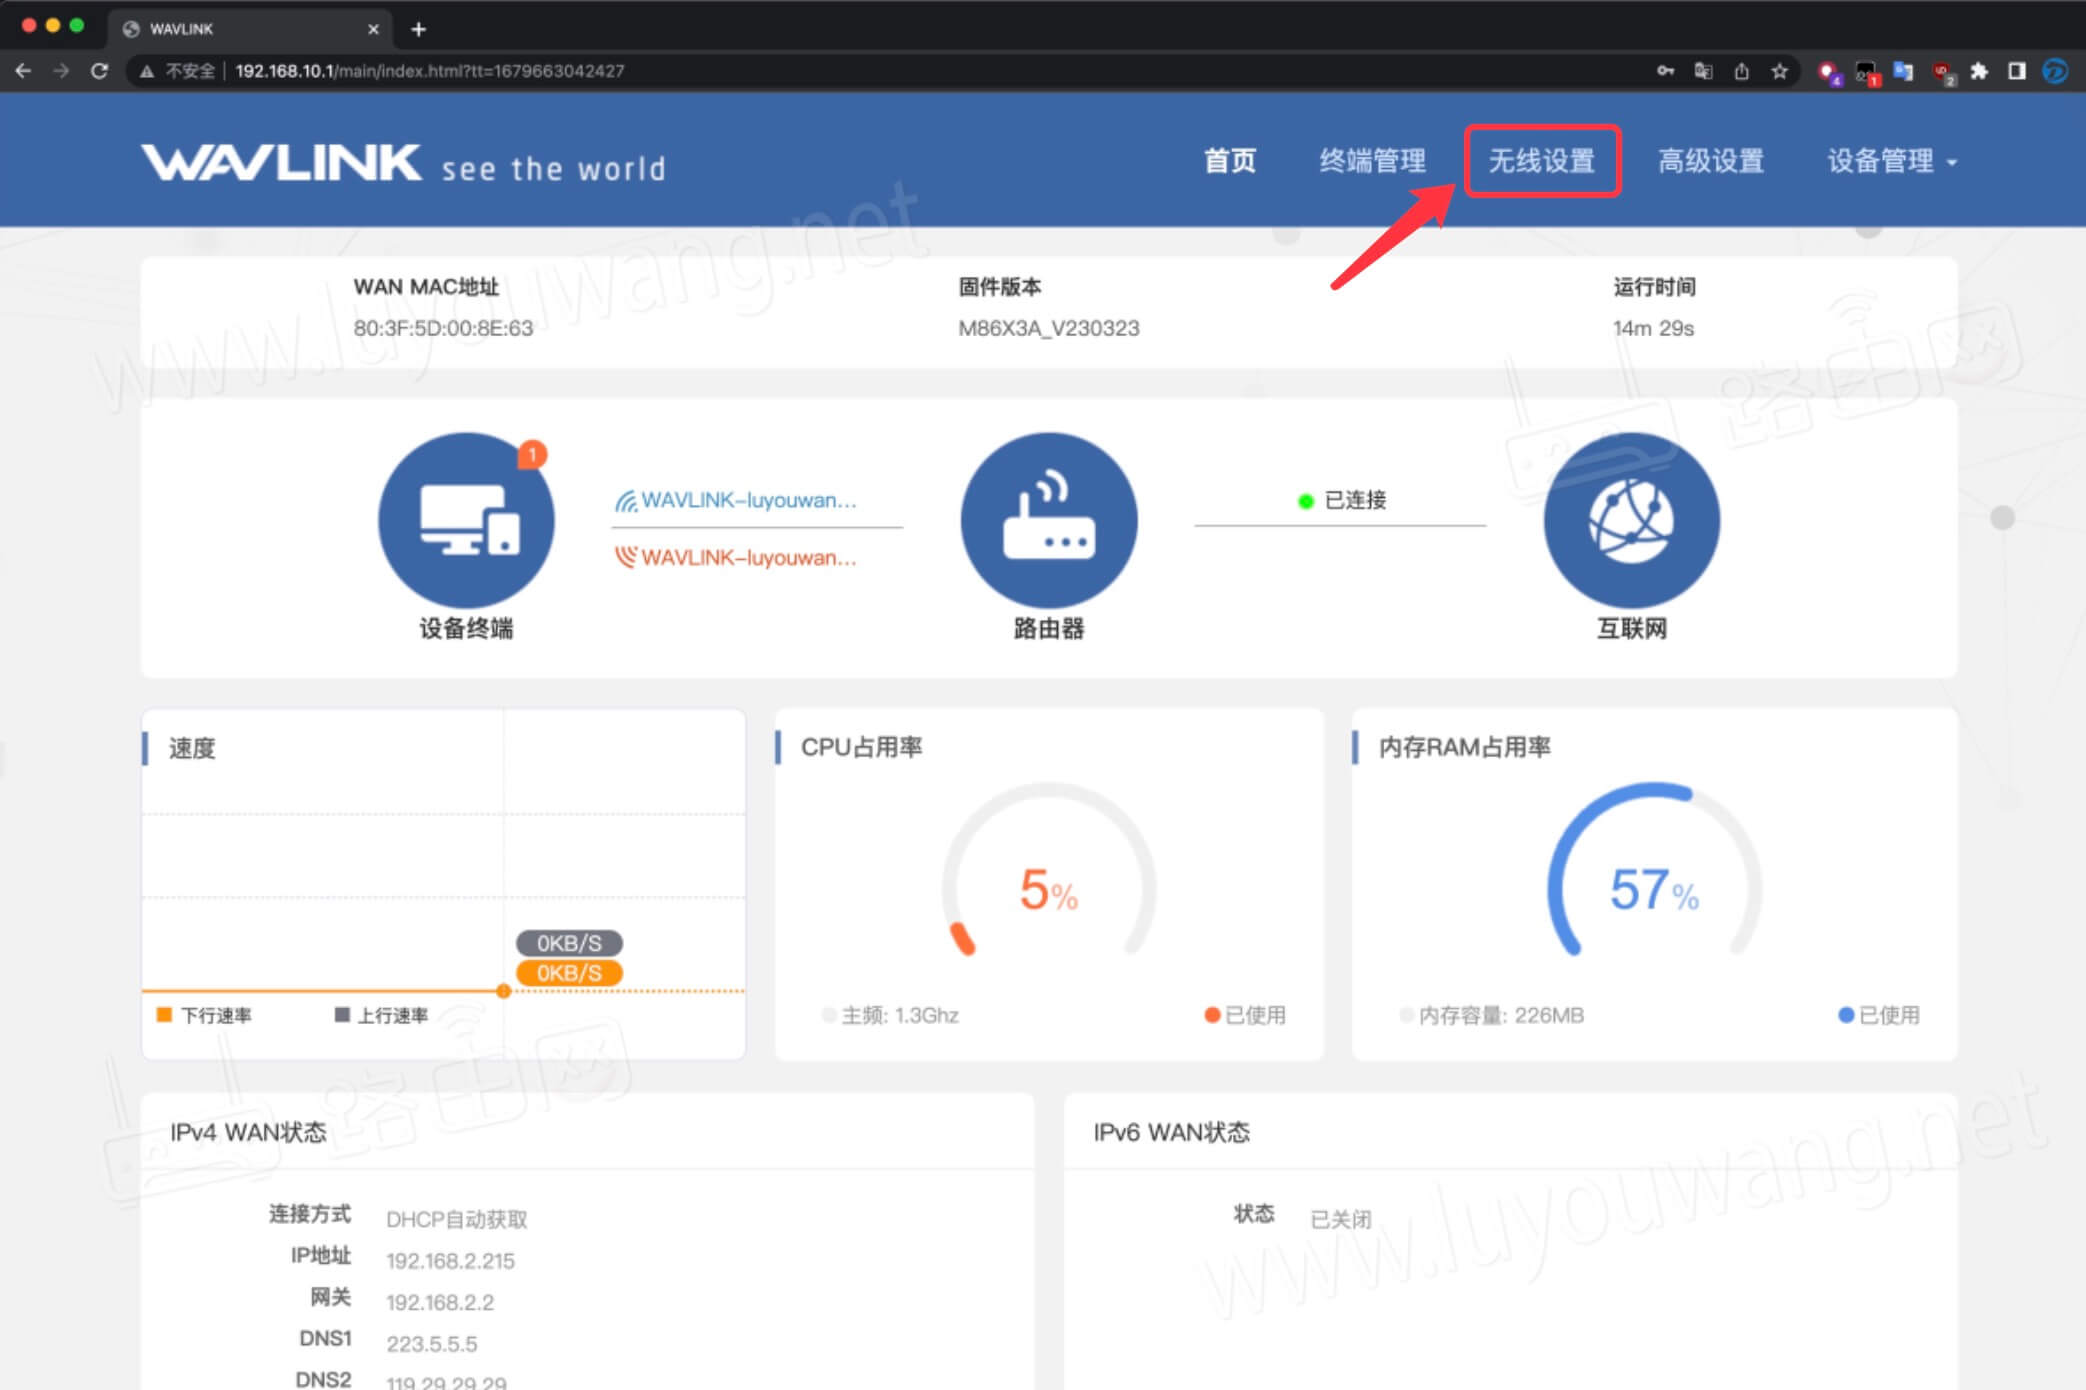The width and height of the screenshot is (2086, 1390).
Task: Open 终端管理 terminal management
Action: pos(1372,160)
